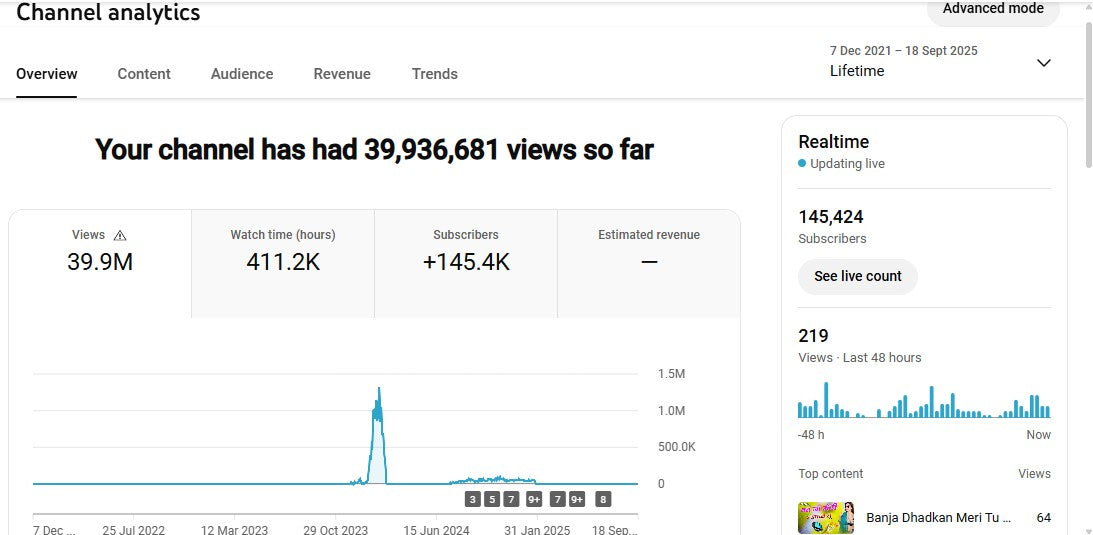Open the Banja Dhadkan Meri Tu video thumbnail
The height and width of the screenshot is (535, 1093).
point(826,517)
